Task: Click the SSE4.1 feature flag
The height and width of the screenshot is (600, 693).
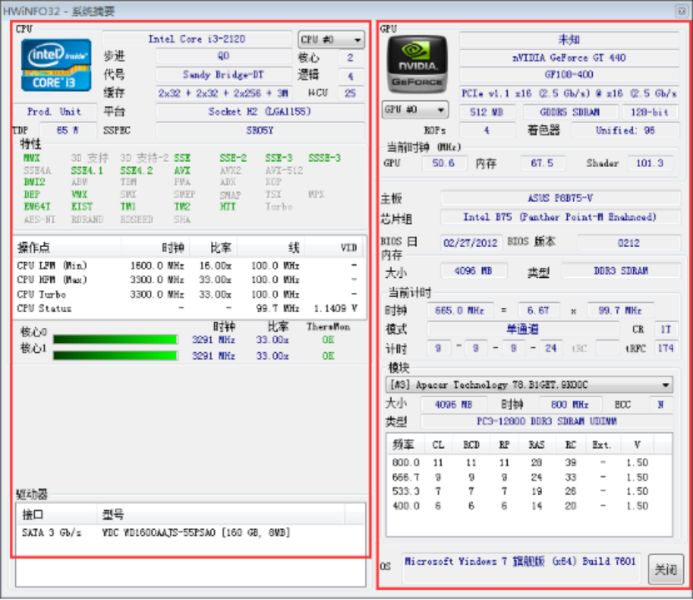Action: point(87,170)
